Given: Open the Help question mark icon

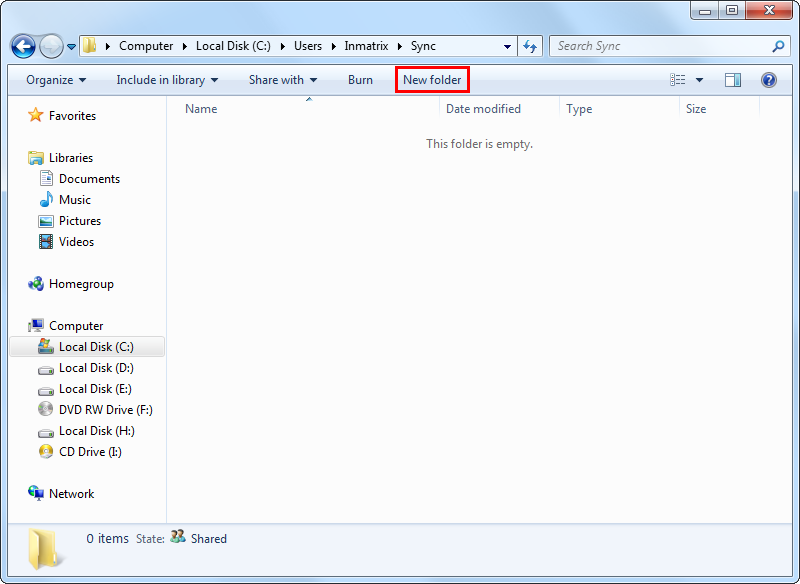Looking at the screenshot, I should (x=769, y=80).
